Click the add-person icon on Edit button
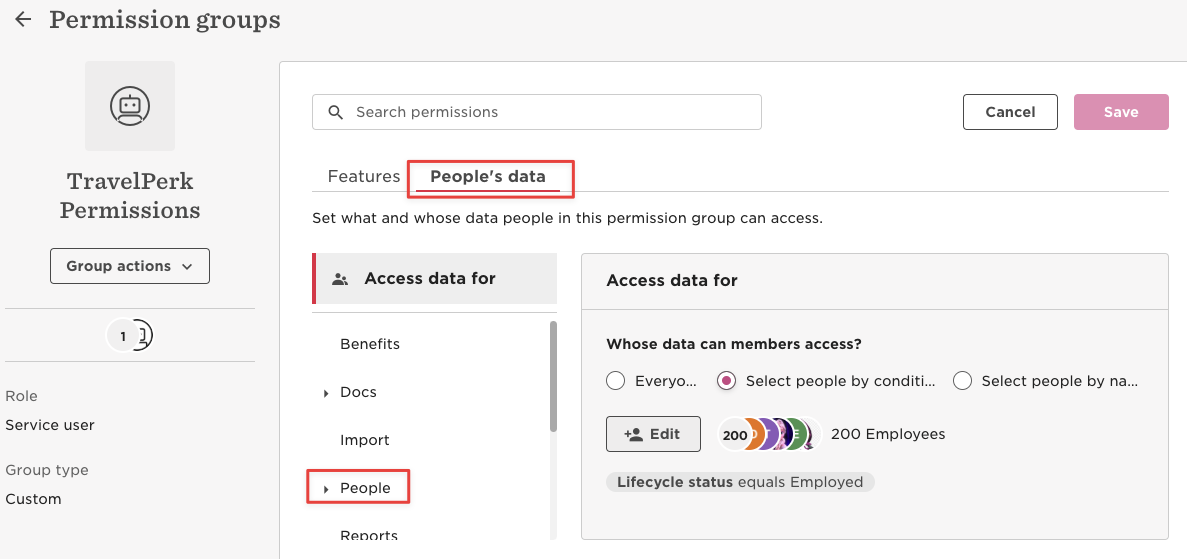Viewport: 1187px width, 559px height. [634, 434]
